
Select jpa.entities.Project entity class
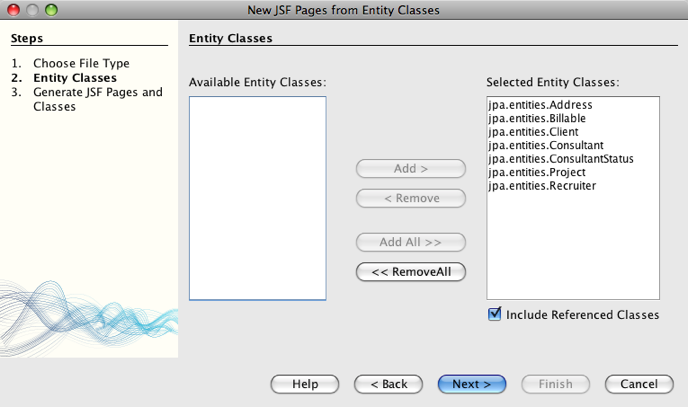click(x=536, y=172)
